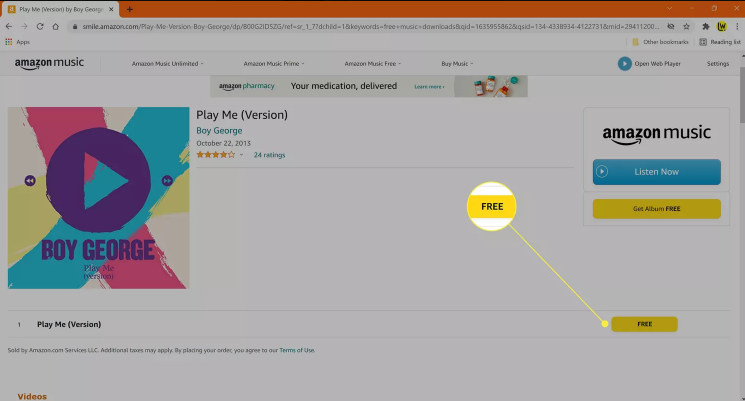Open the yellow W profile icon

pyautogui.click(x=722, y=27)
